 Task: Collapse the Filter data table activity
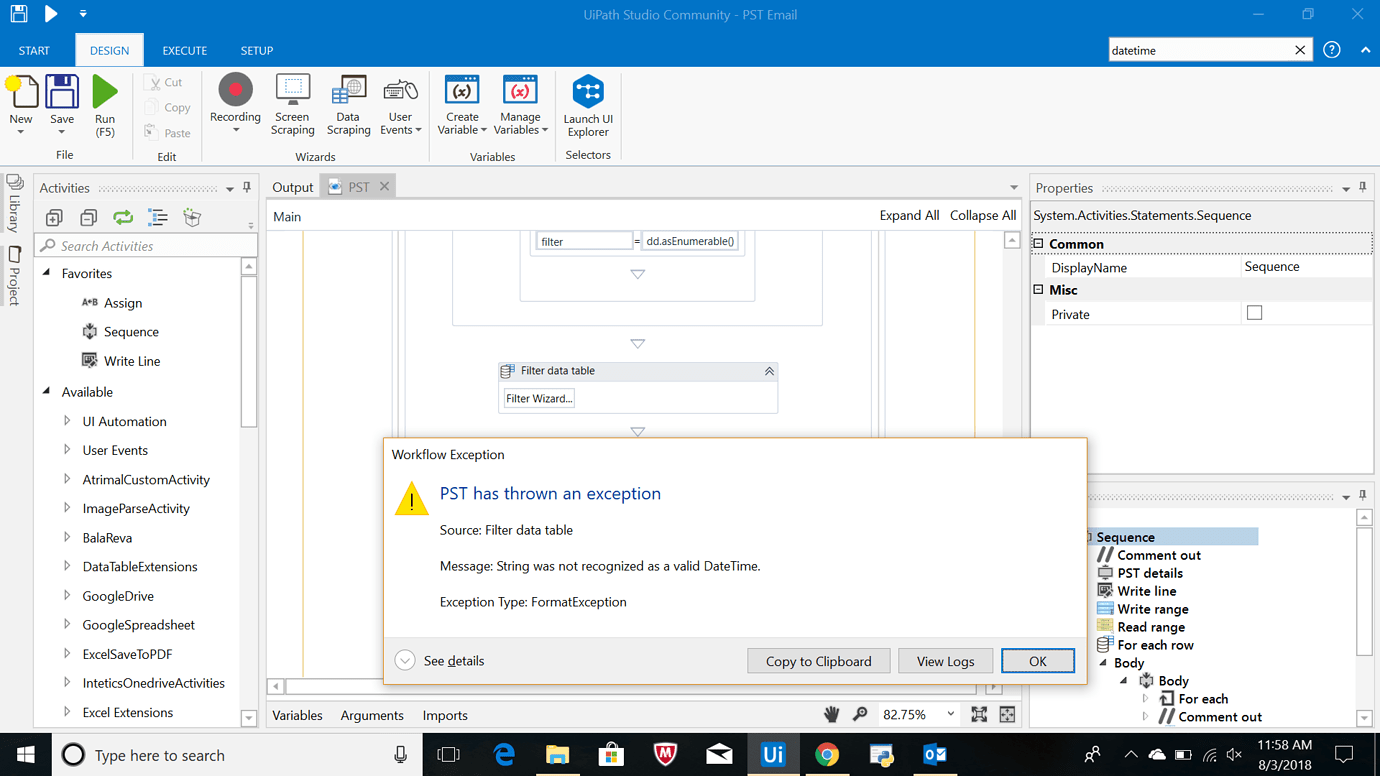tap(768, 370)
